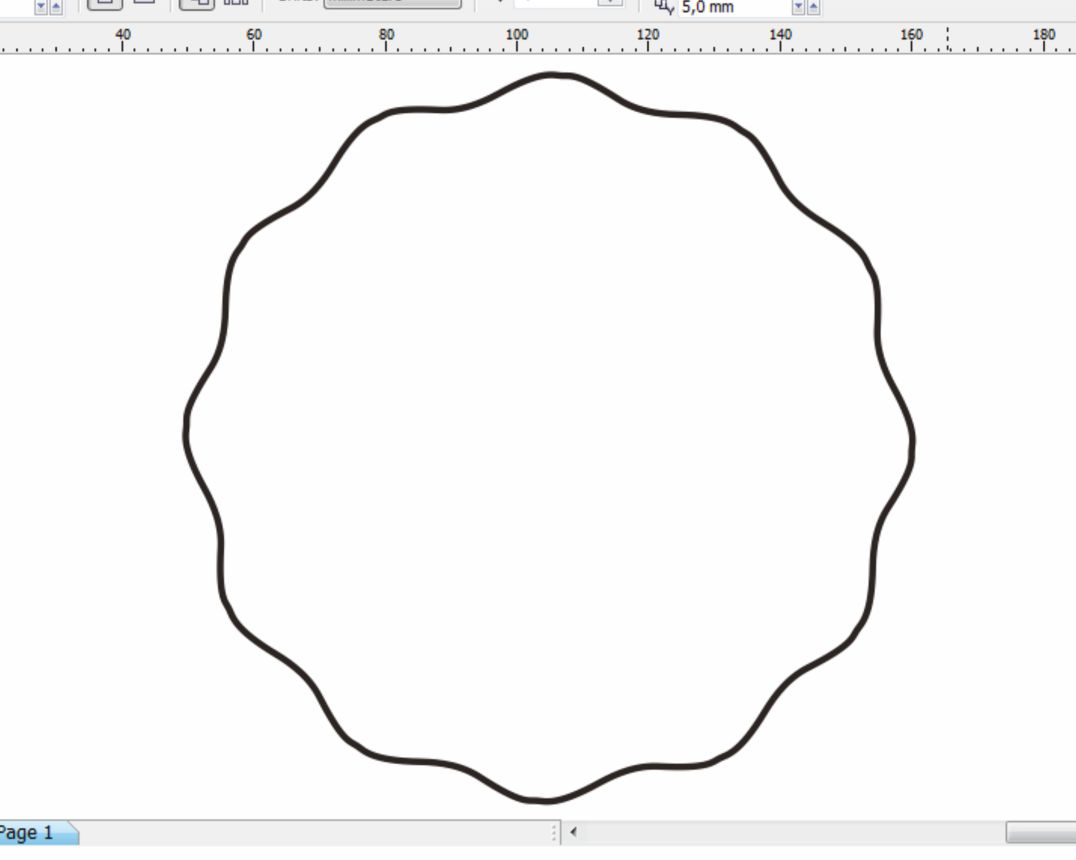Decrease the 5,0 mm value with down stepper
Image resolution: width=1076 pixels, height=860 pixels.
(x=798, y=8)
